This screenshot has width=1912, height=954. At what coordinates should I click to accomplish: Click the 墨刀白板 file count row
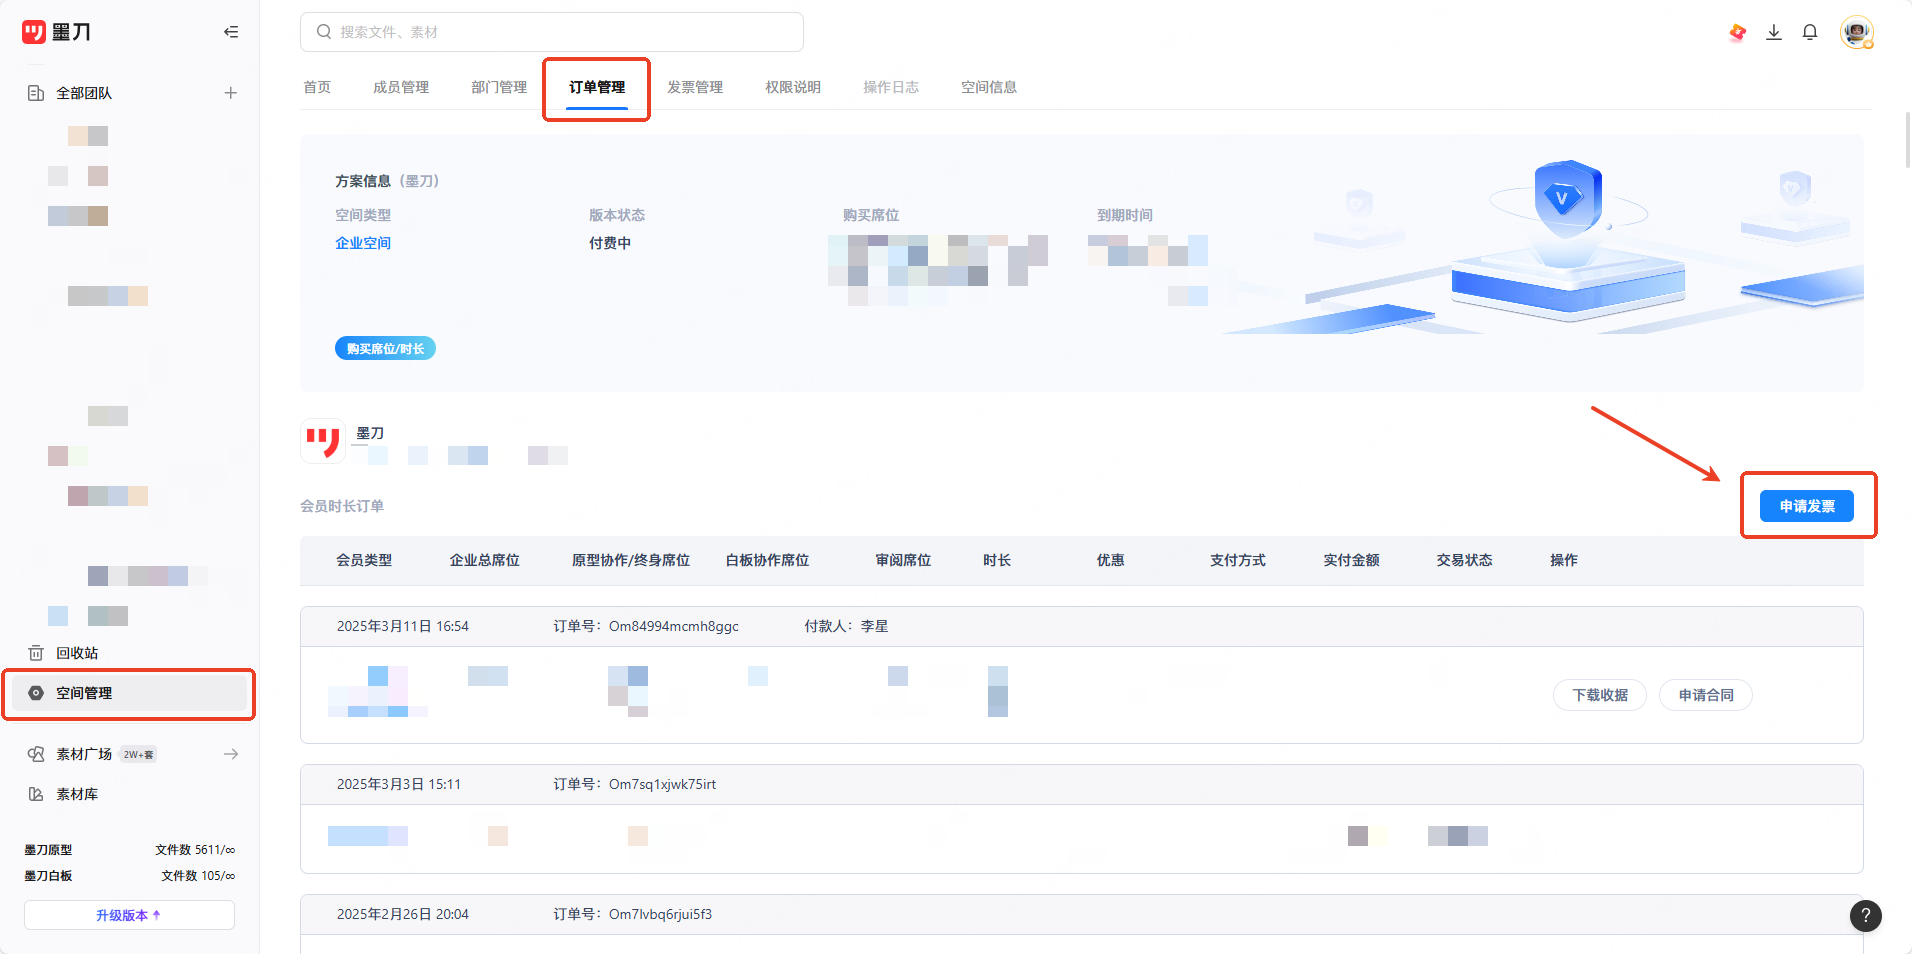[x=129, y=876]
